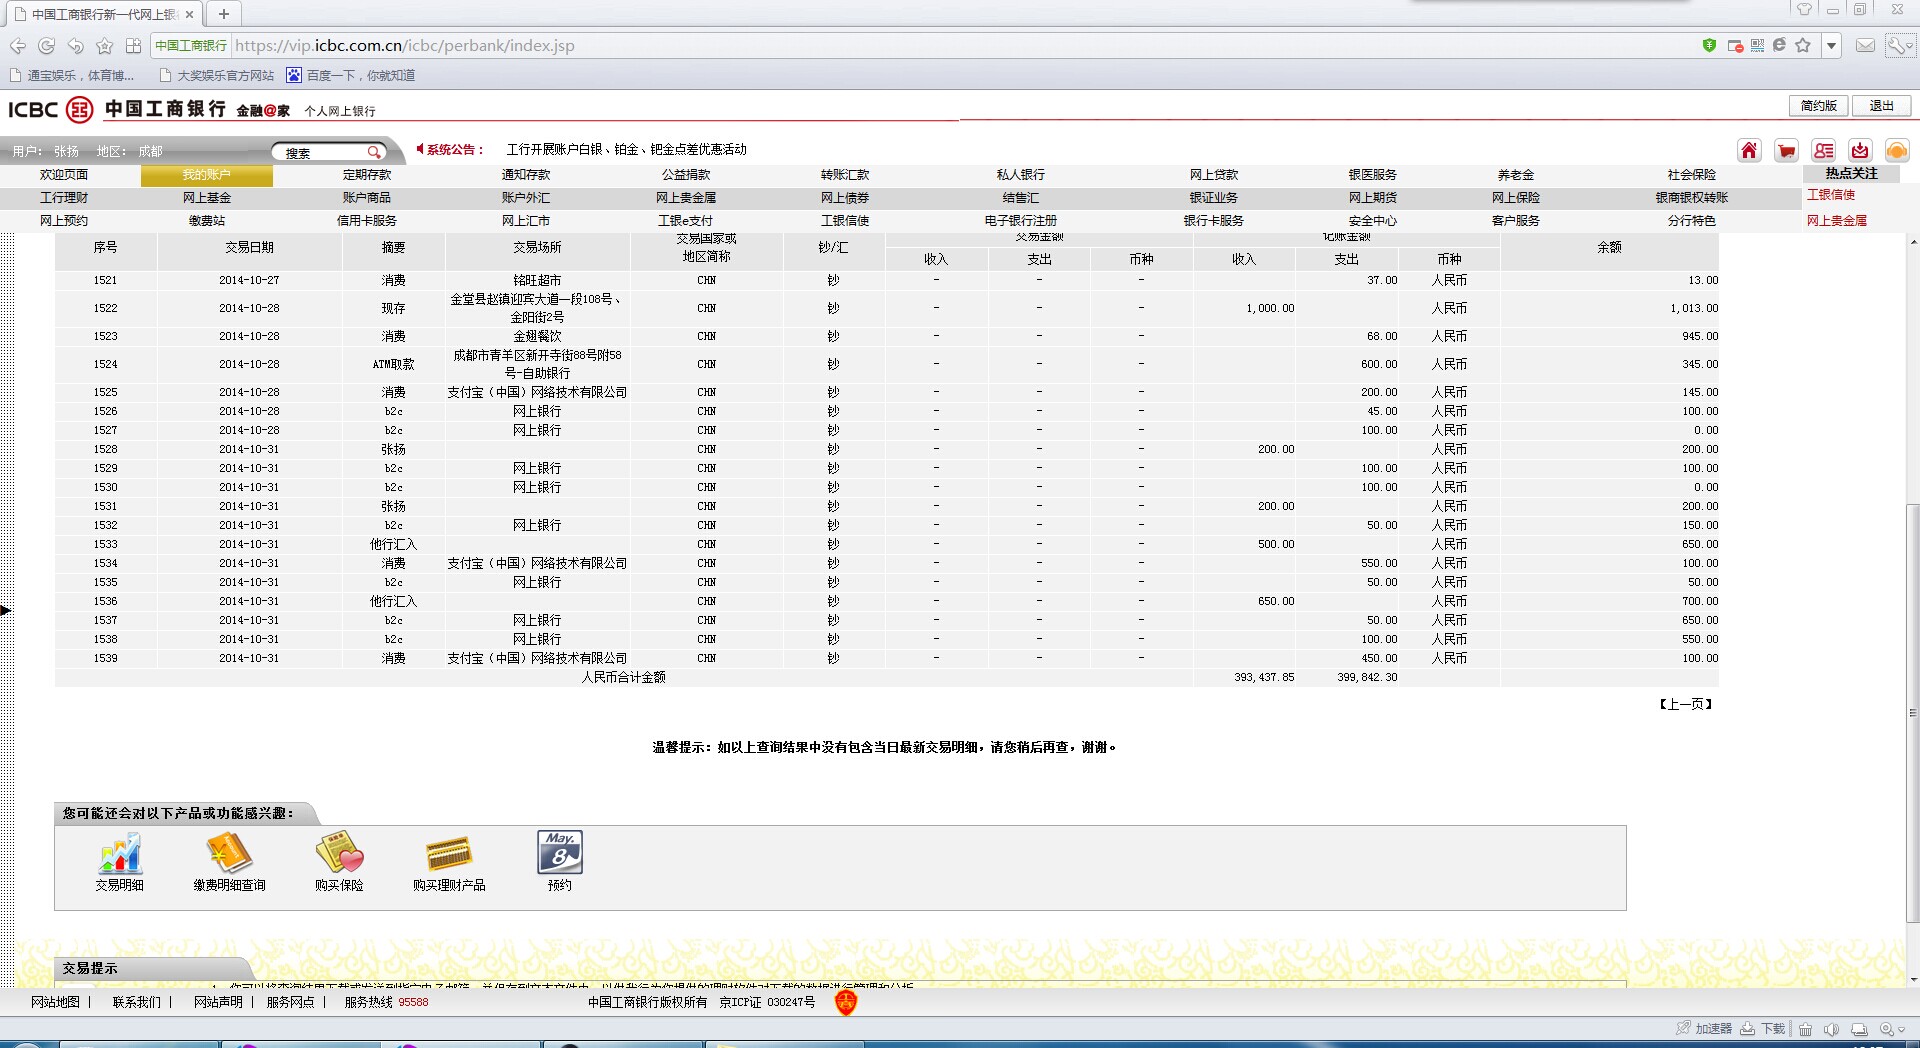Open the red shopping cart icon
Screen dimensions: 1920x1048
tap(1786, 151)
